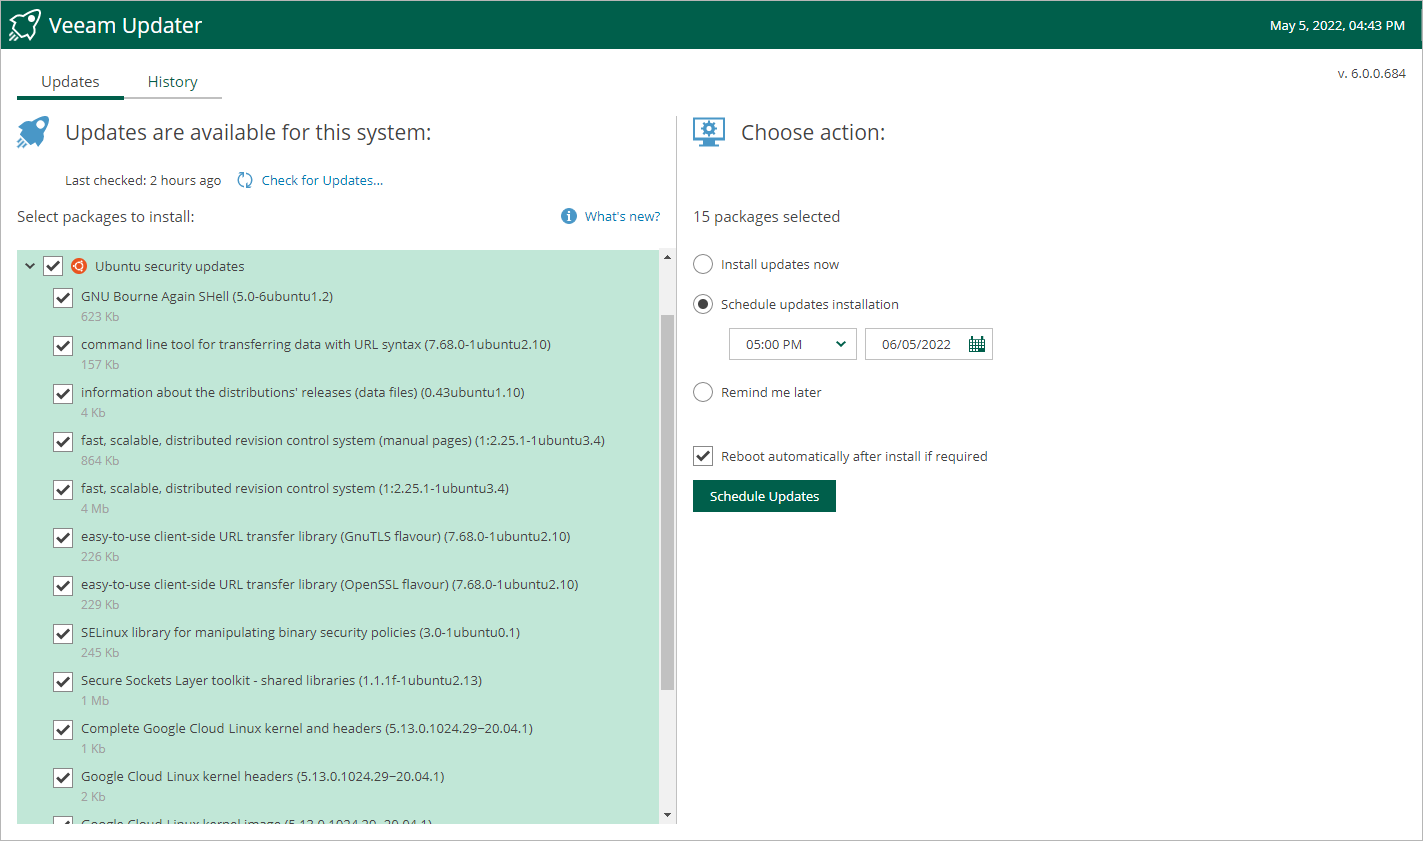Click the monitor gear icon by Choose action

pos(709,132)
